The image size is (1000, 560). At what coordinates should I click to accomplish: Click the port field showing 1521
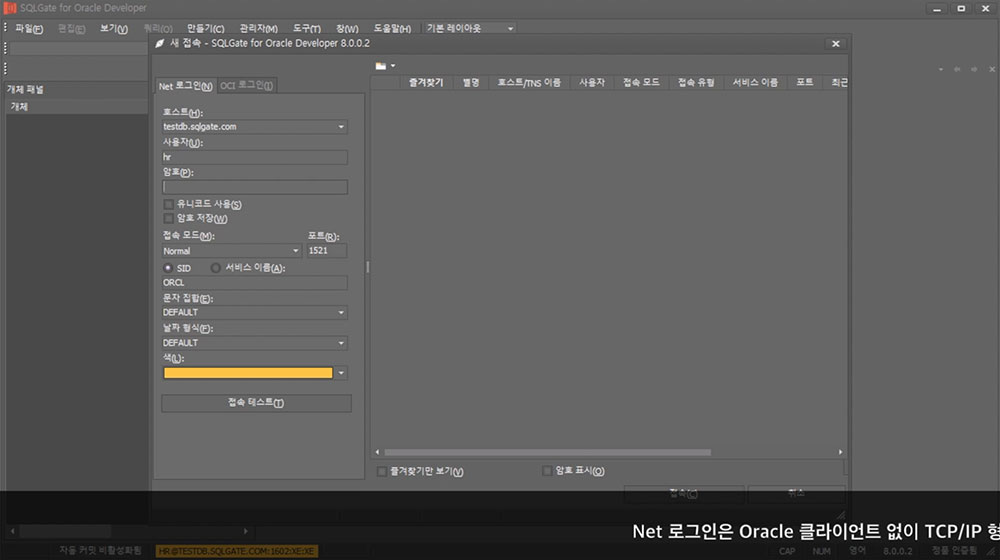(x=327, y=251)
